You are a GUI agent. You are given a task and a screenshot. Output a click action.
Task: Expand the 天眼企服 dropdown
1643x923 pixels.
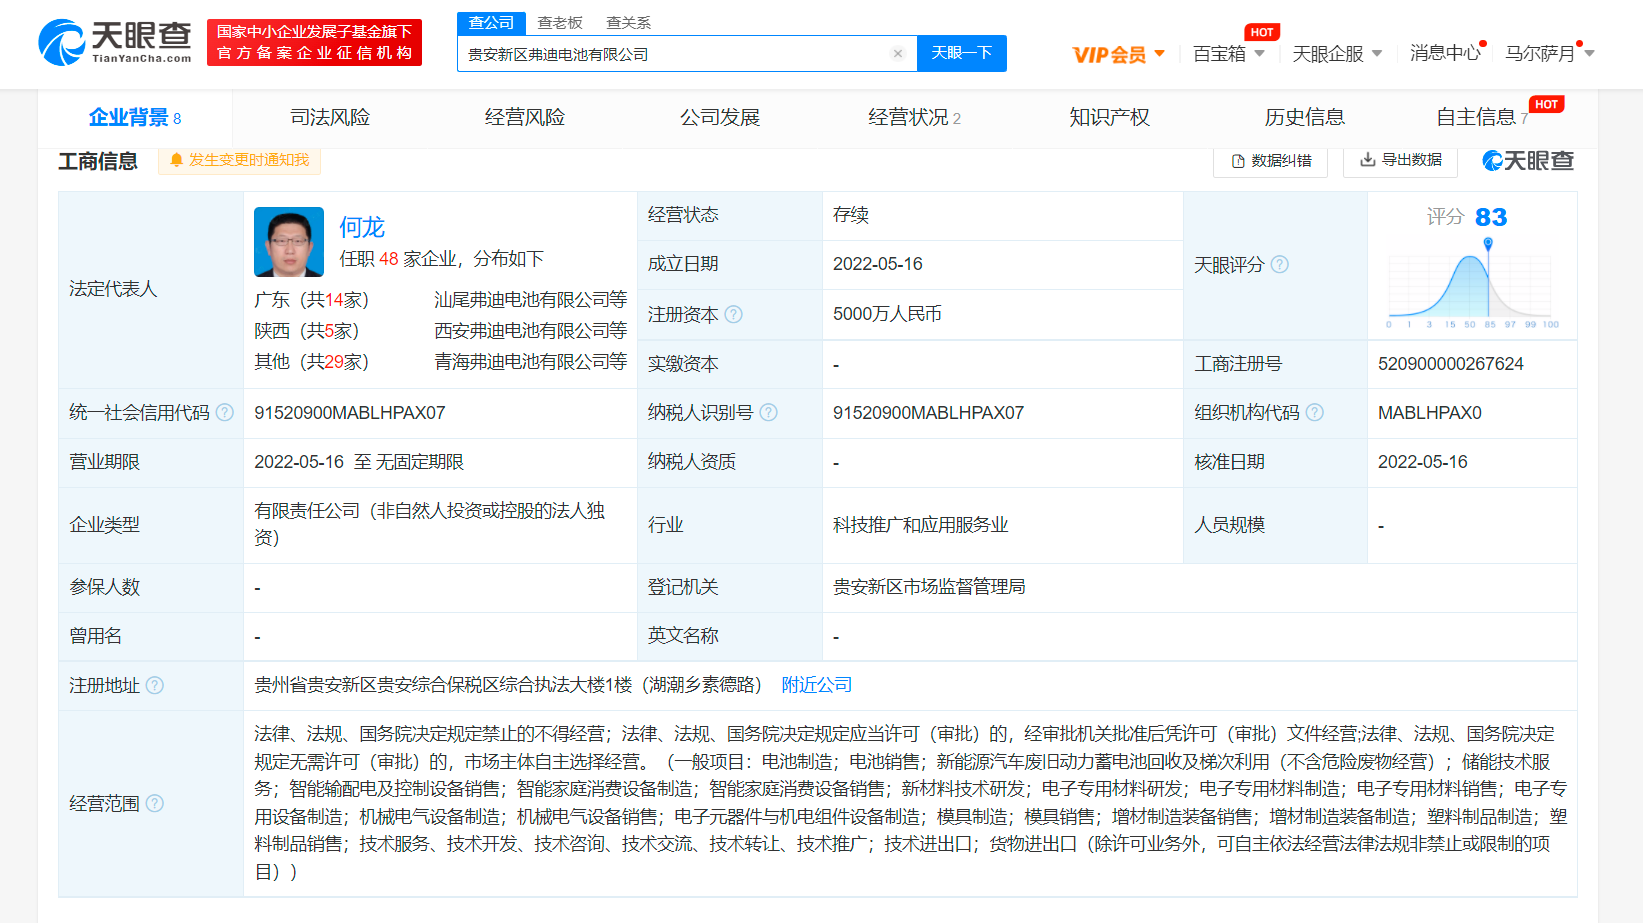coord(1336,54)
